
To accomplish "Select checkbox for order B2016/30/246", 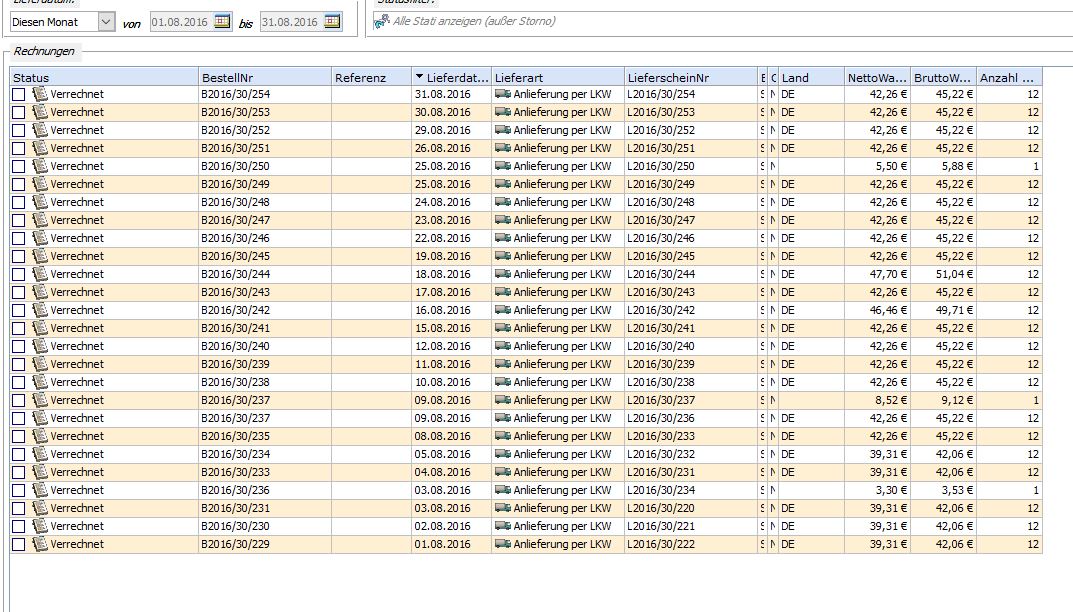I will click(18, 238).
